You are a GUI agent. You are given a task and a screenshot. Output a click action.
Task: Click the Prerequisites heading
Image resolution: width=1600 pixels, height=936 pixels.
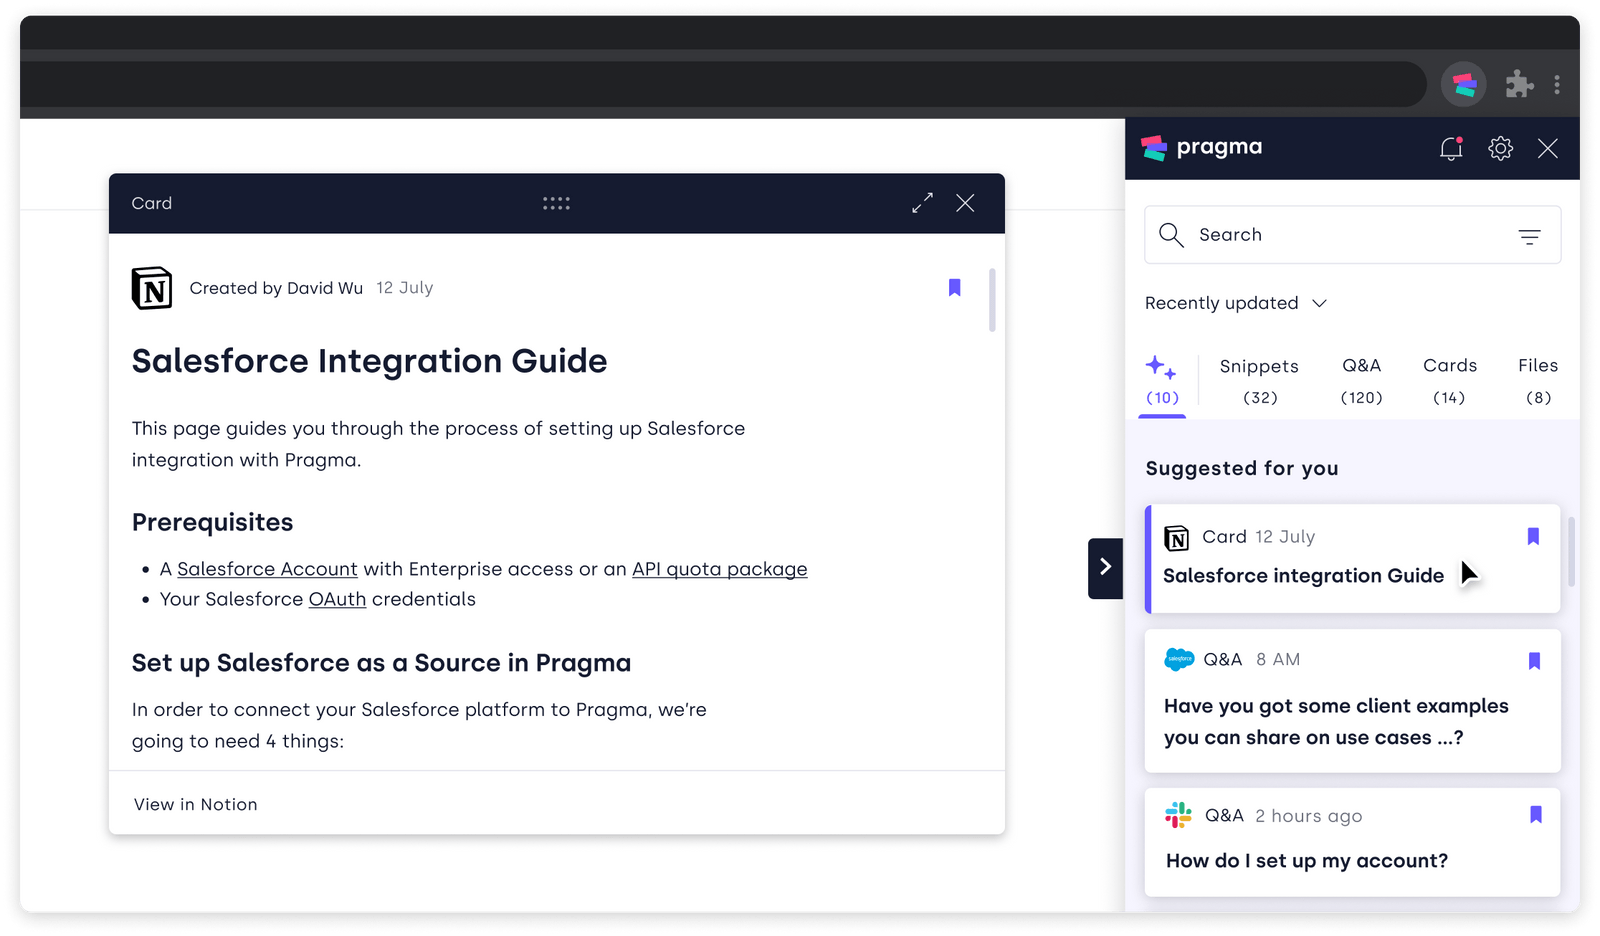212,522
